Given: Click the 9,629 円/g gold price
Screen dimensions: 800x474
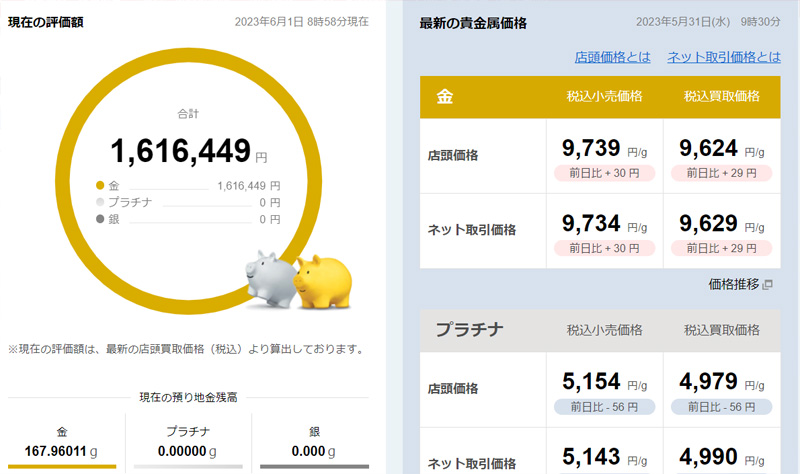Looking at the screenshot, I should pos(721,223).
